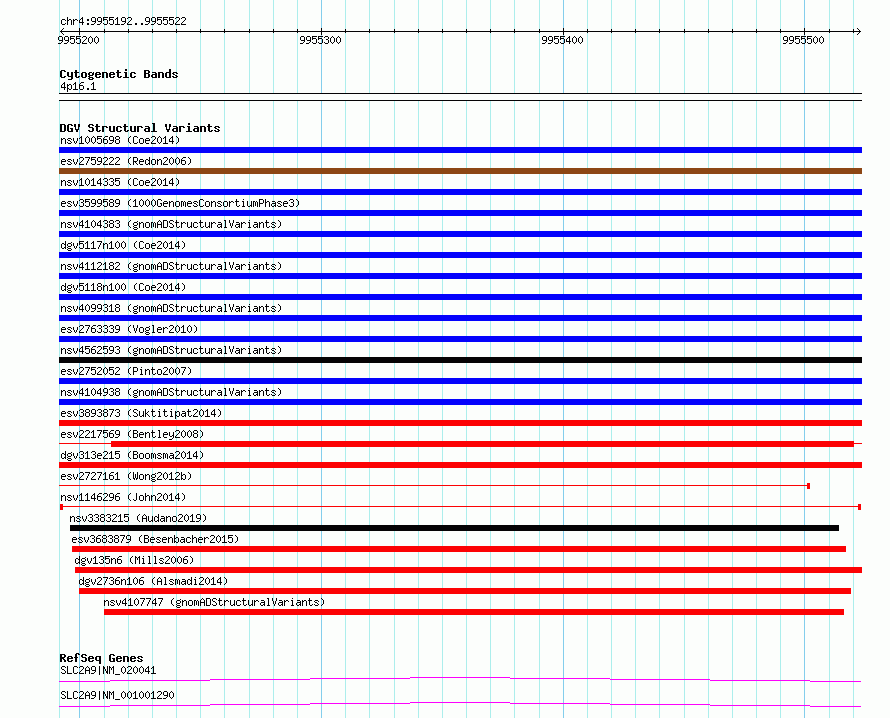
Task: Click nsv4104938 (gnomADStructuralVariants) label
Action: 171,392
